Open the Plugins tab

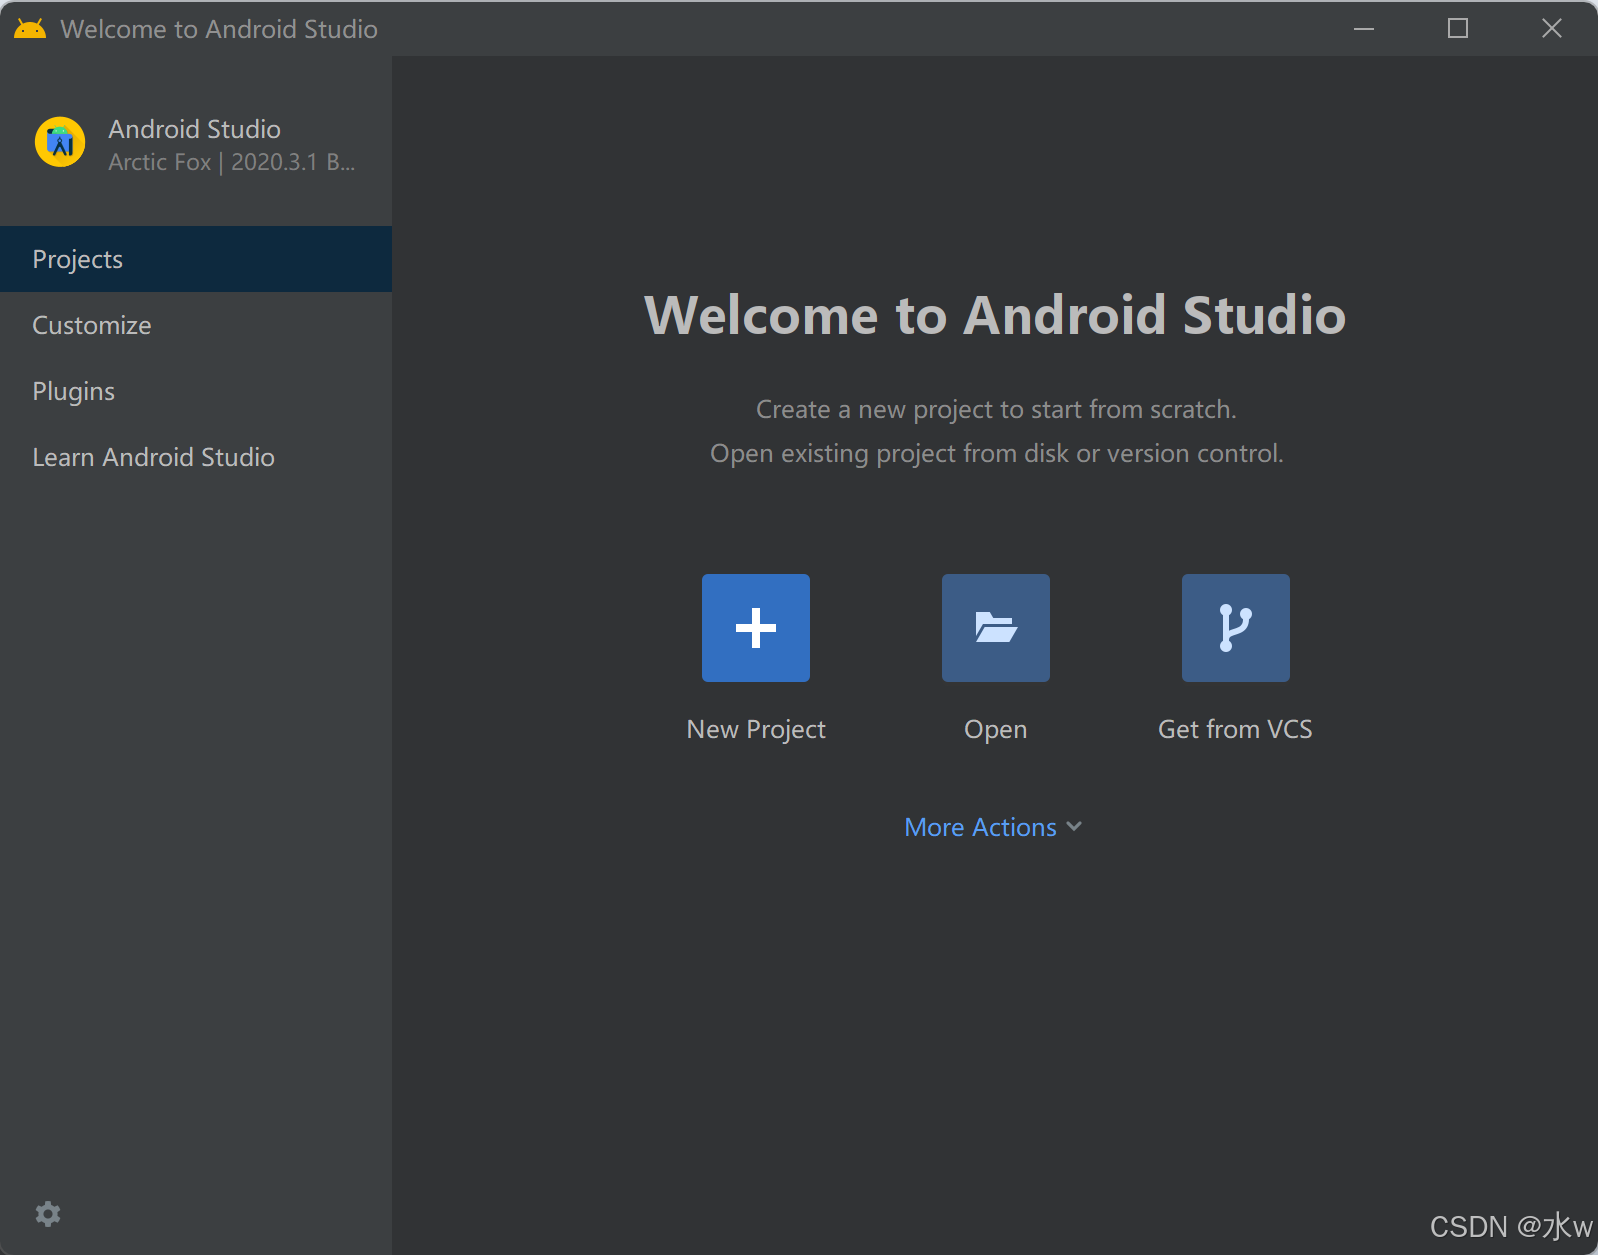pos(196,391)
